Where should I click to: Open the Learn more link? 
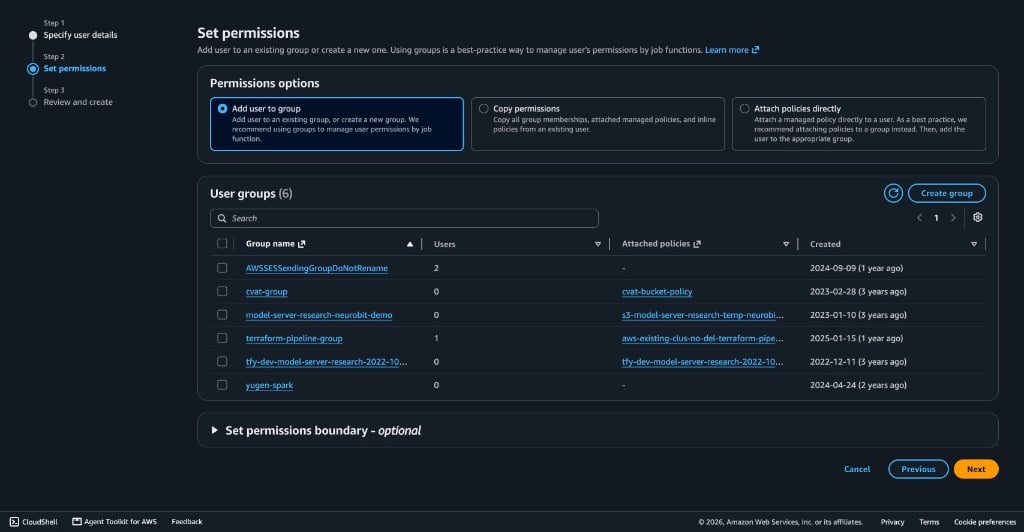(727, 50)
